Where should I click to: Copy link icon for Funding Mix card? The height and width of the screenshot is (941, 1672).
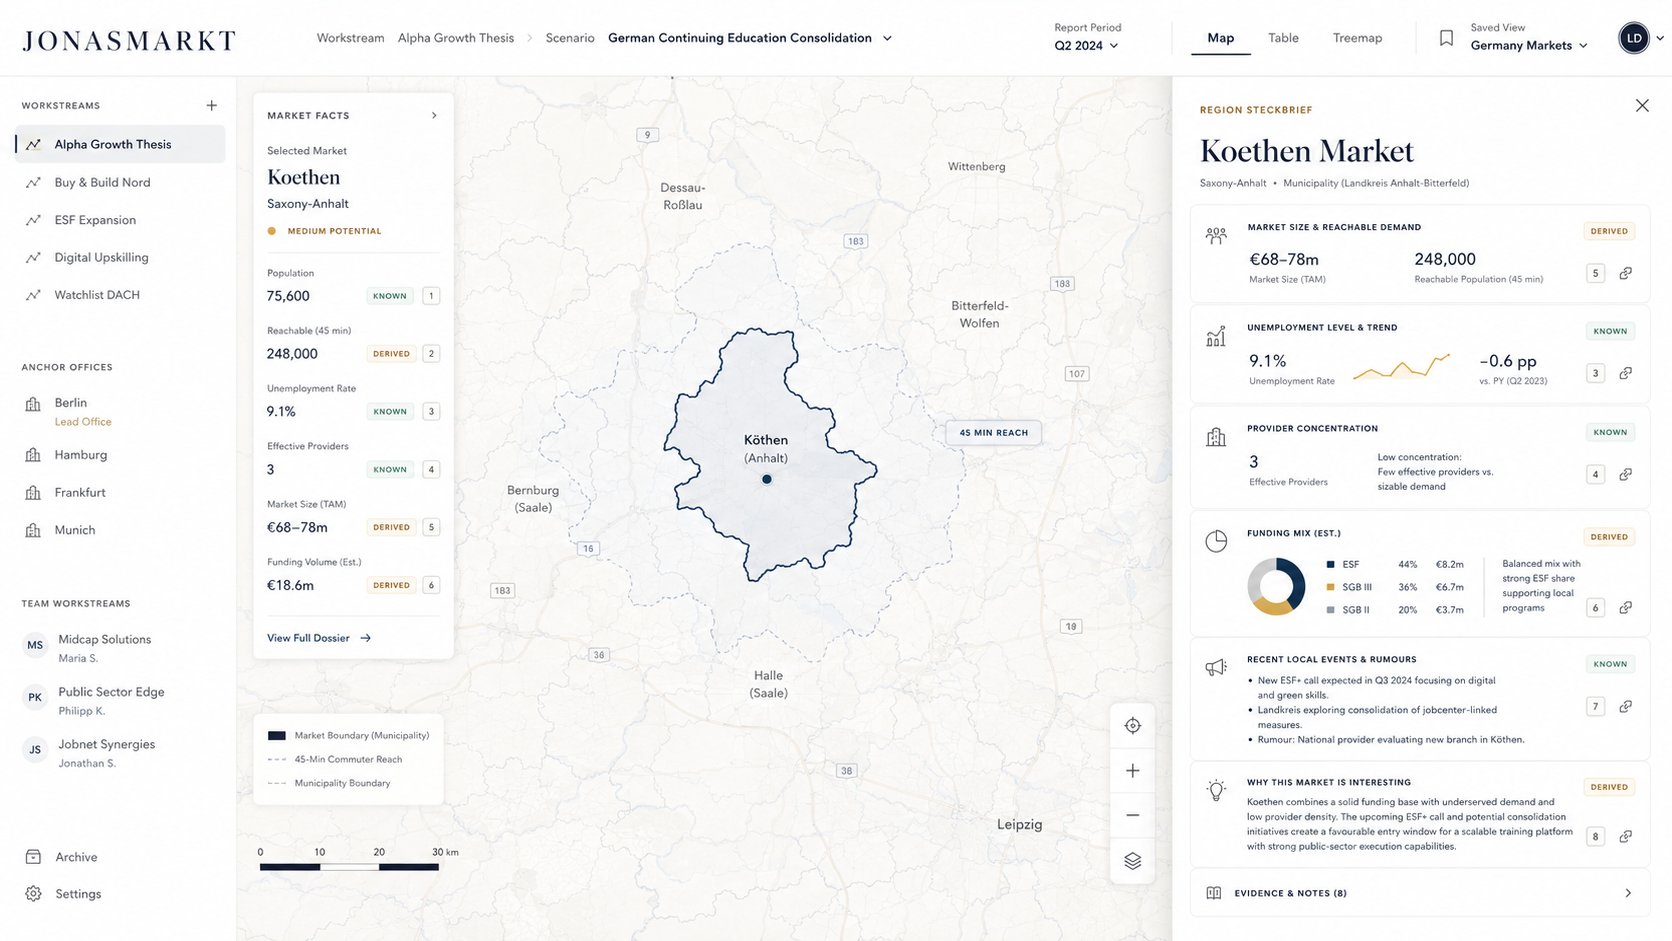point(1626,608)
